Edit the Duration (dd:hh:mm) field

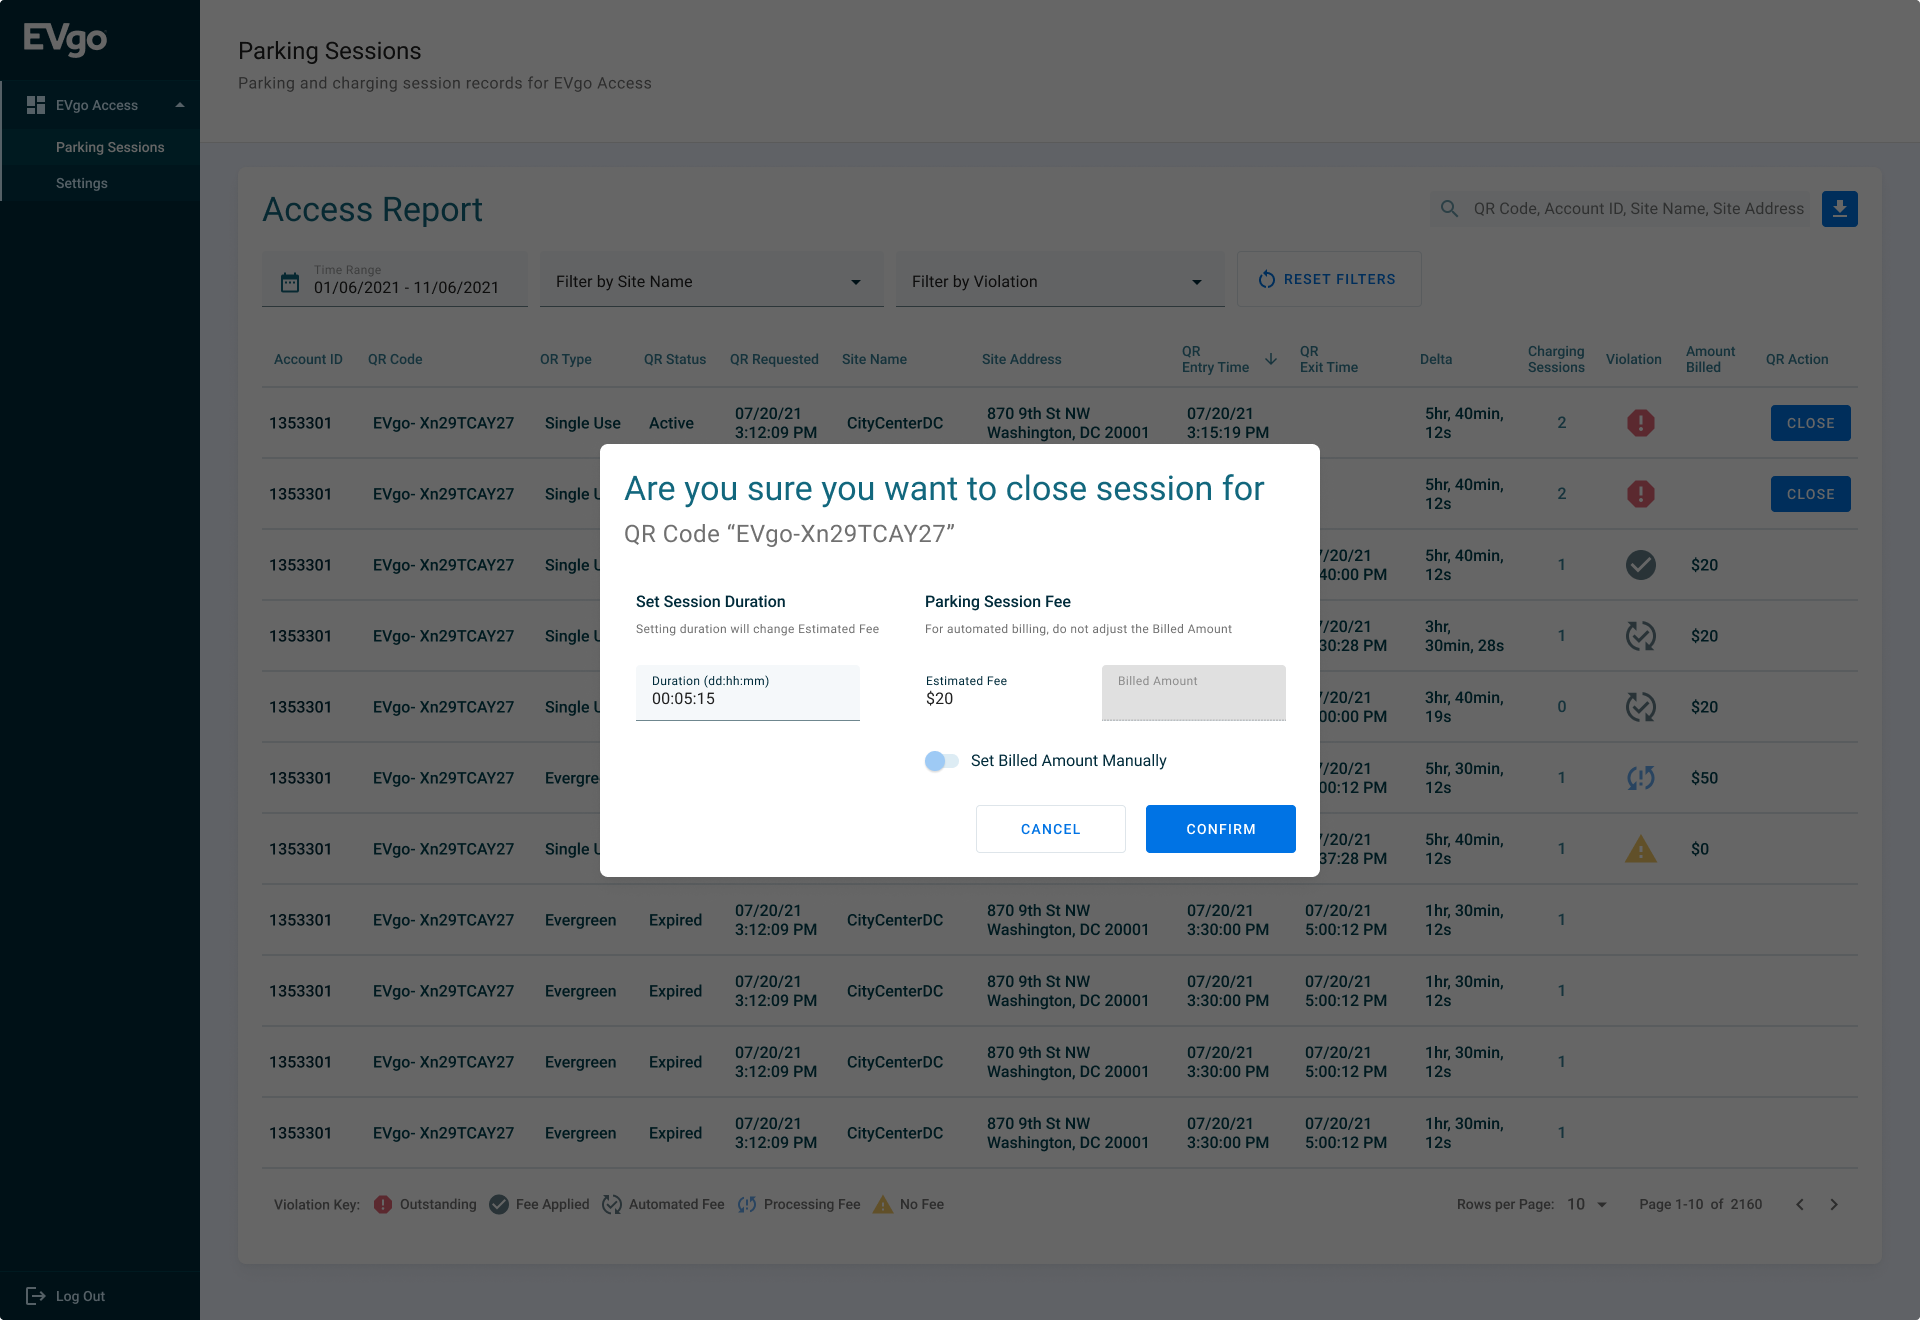pos(747,692)
